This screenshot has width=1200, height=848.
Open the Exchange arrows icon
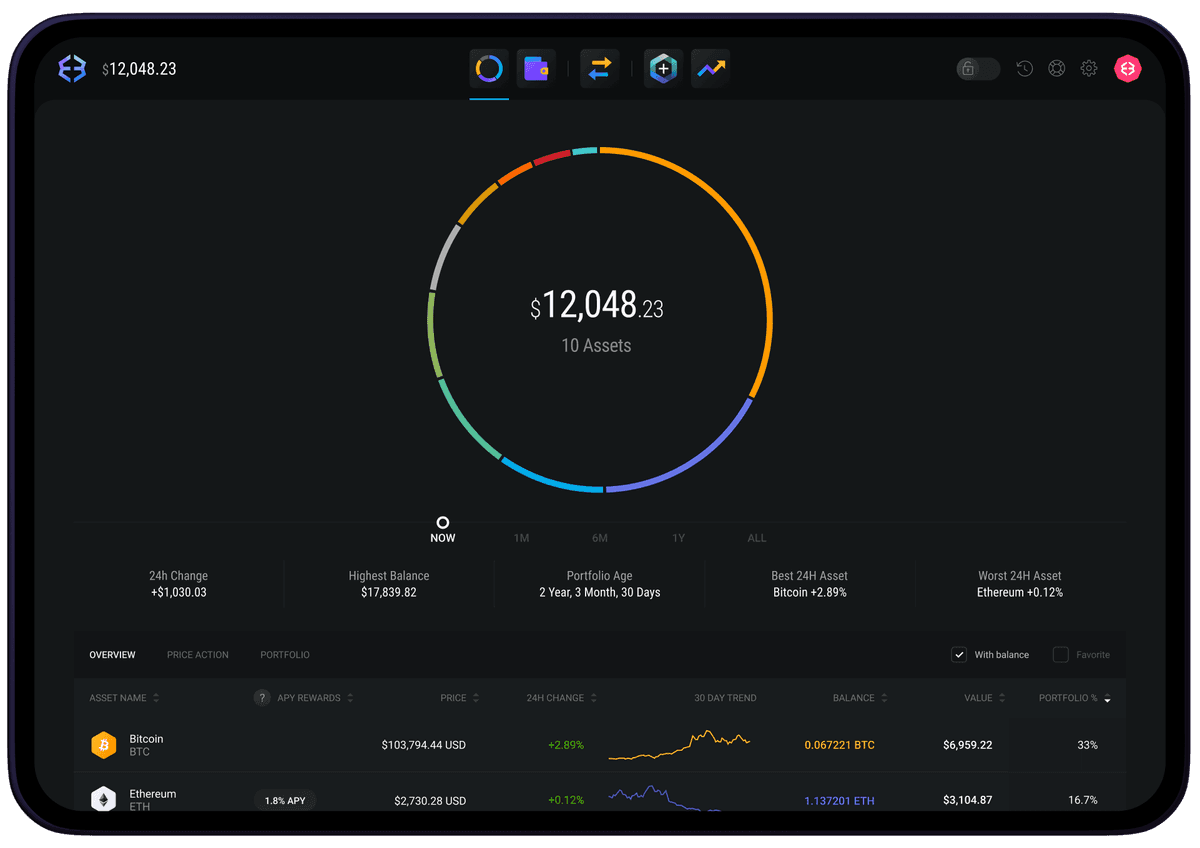click(599, 69)
